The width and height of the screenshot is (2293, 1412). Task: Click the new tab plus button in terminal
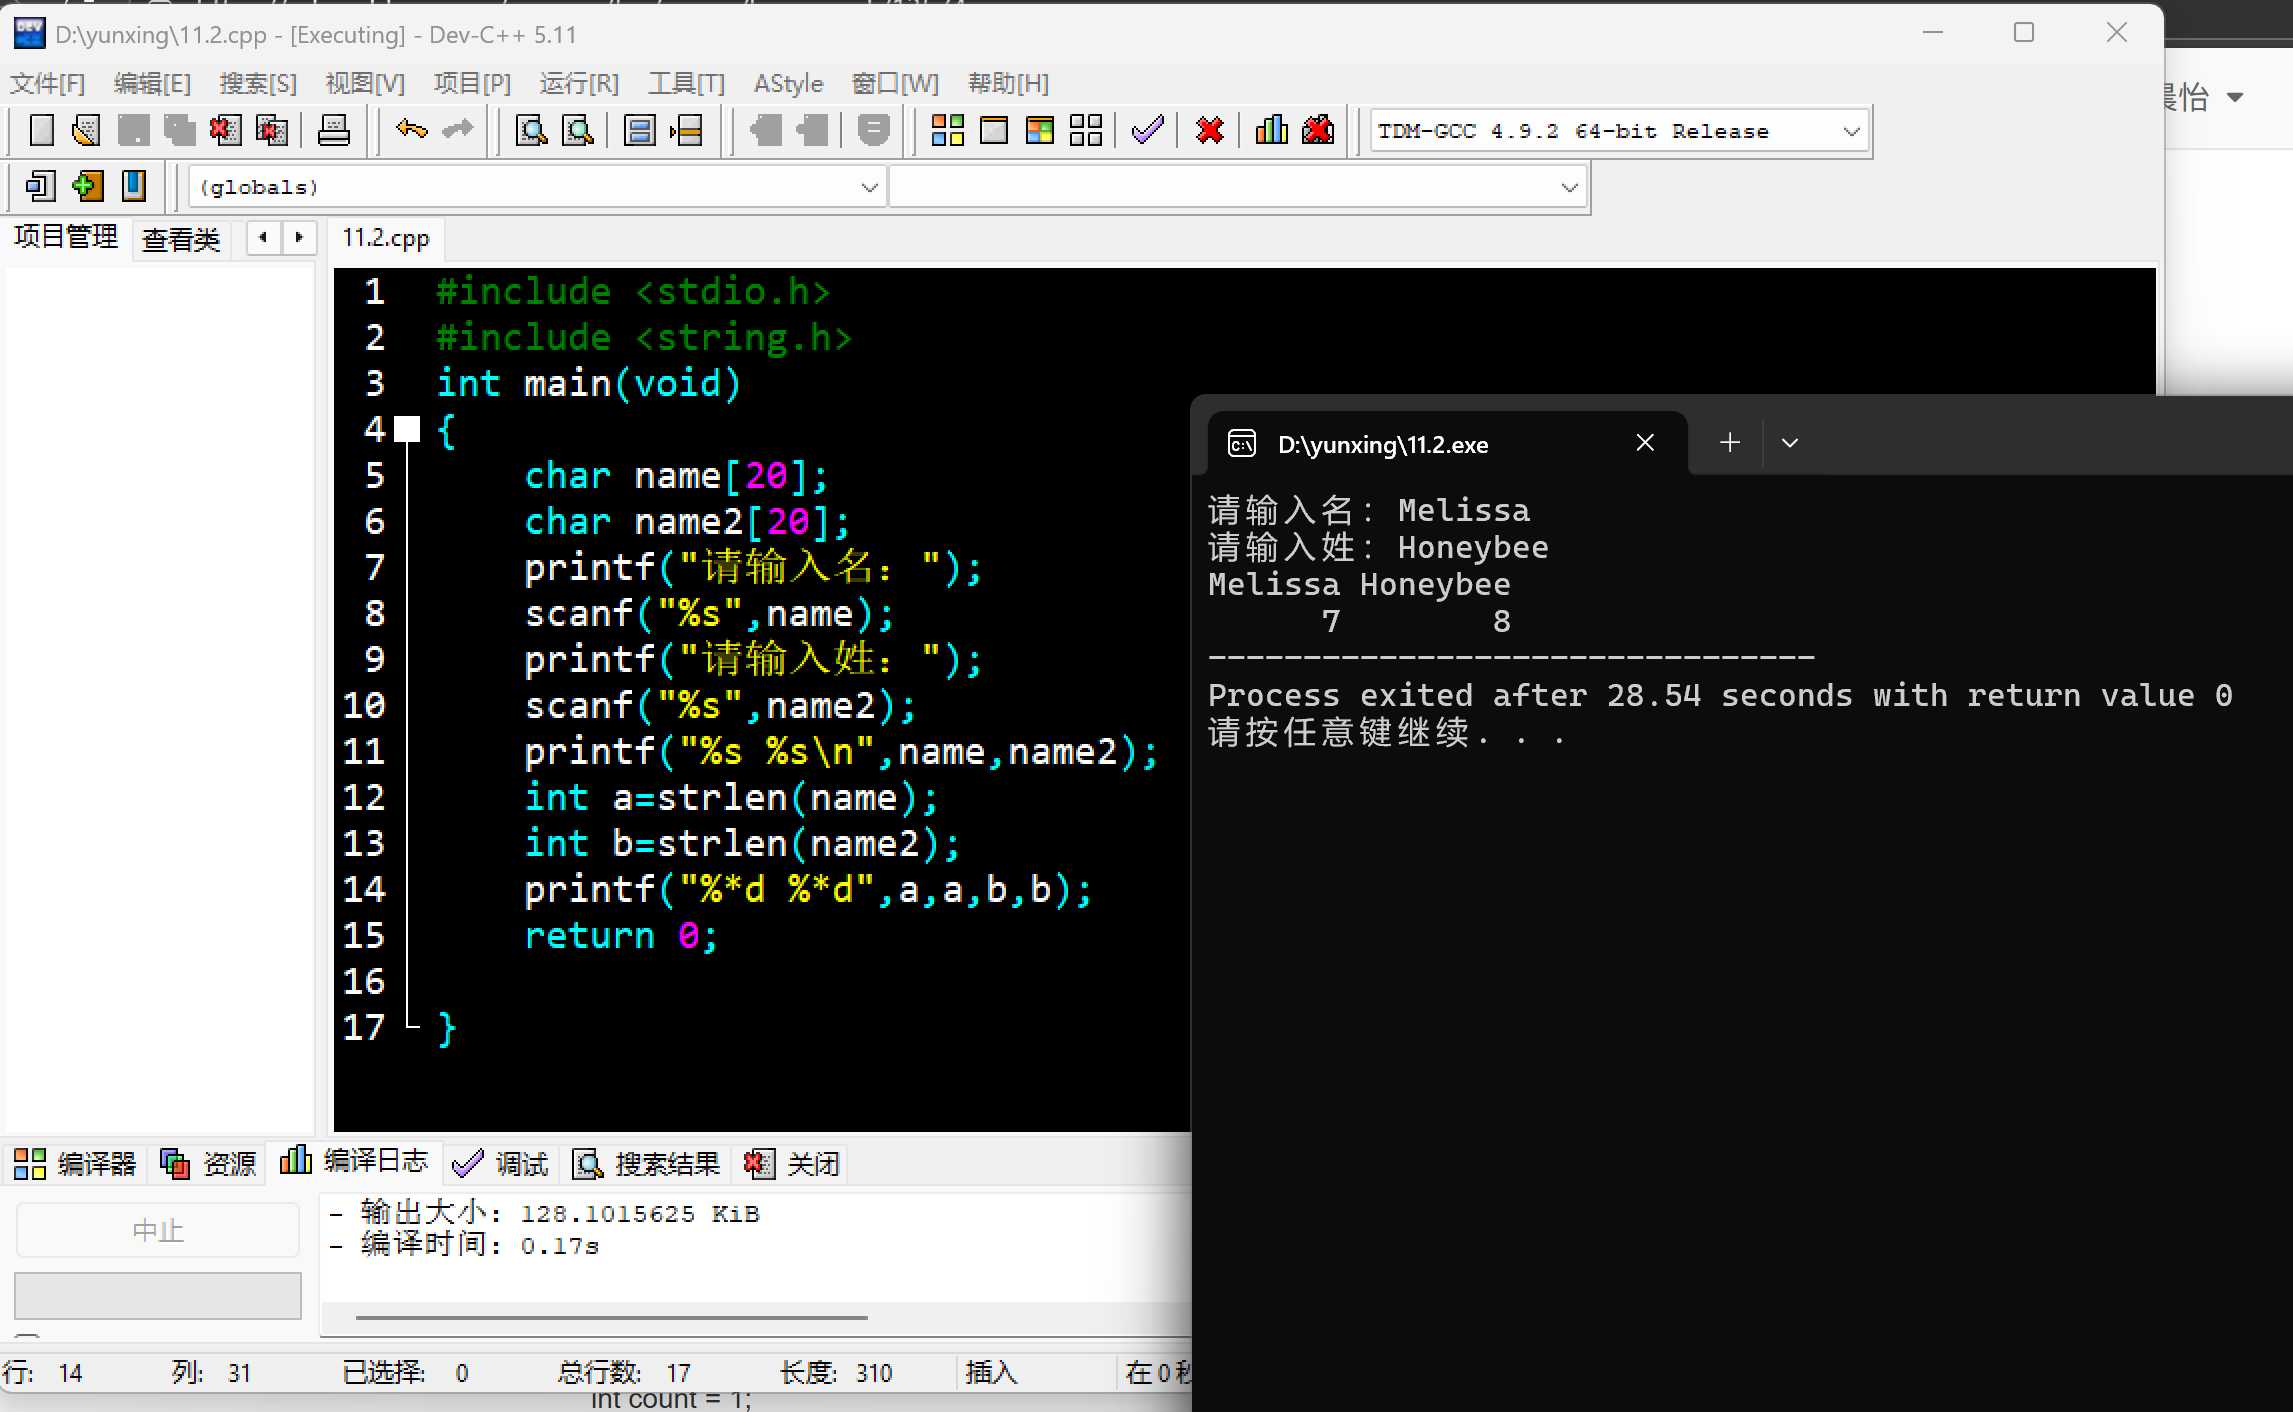point(1730,443)
